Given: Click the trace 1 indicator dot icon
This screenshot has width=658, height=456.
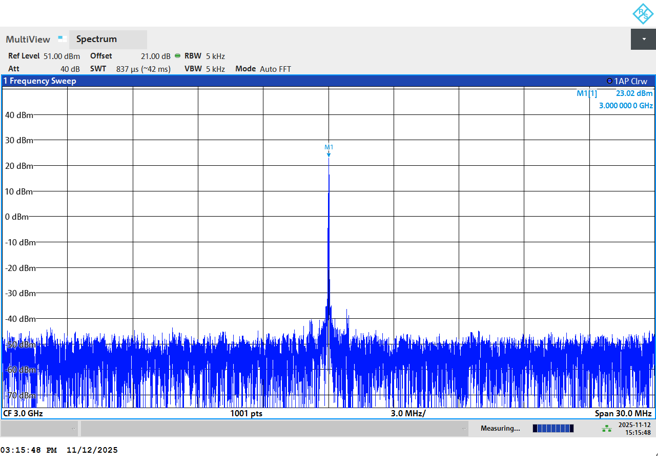Looking at the screenshot, I should [609, 81].
